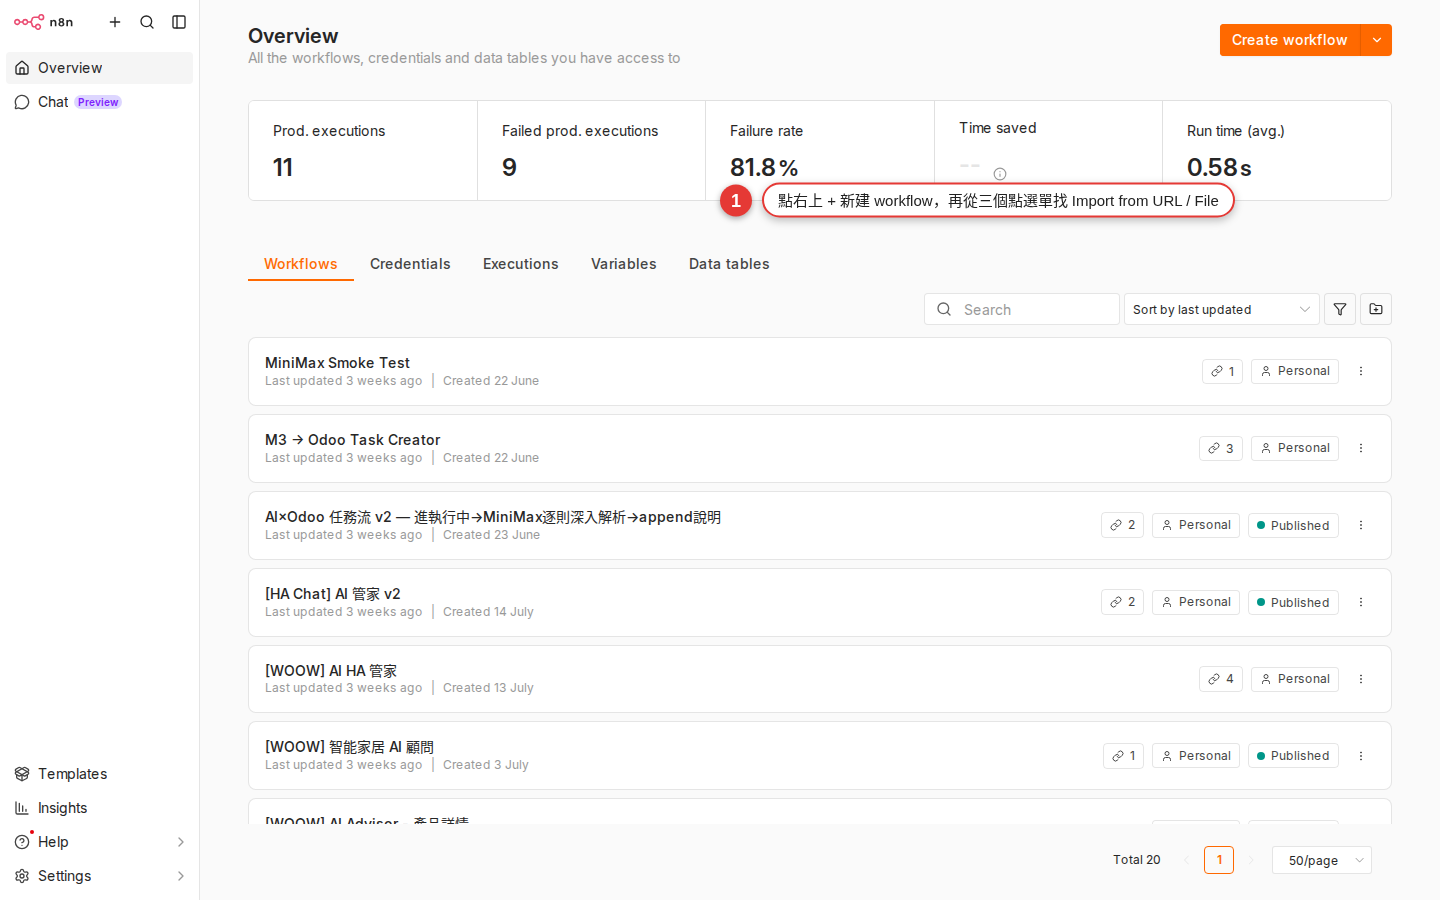Open the search icon in sidebar header
Image resolution: width=1440 pixels, height=900 pixels.
click(147, 22)
